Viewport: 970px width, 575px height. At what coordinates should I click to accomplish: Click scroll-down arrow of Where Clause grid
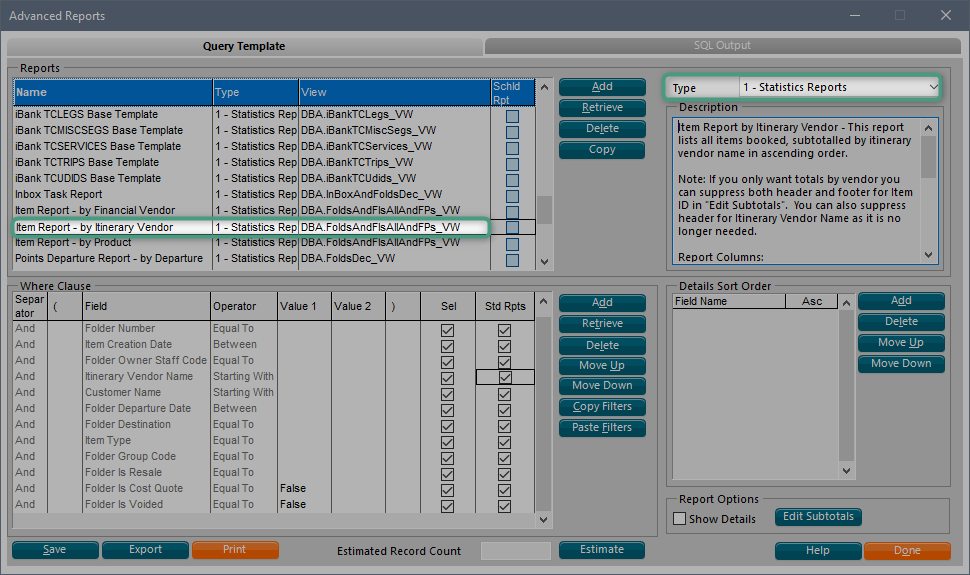coord(544,520)
